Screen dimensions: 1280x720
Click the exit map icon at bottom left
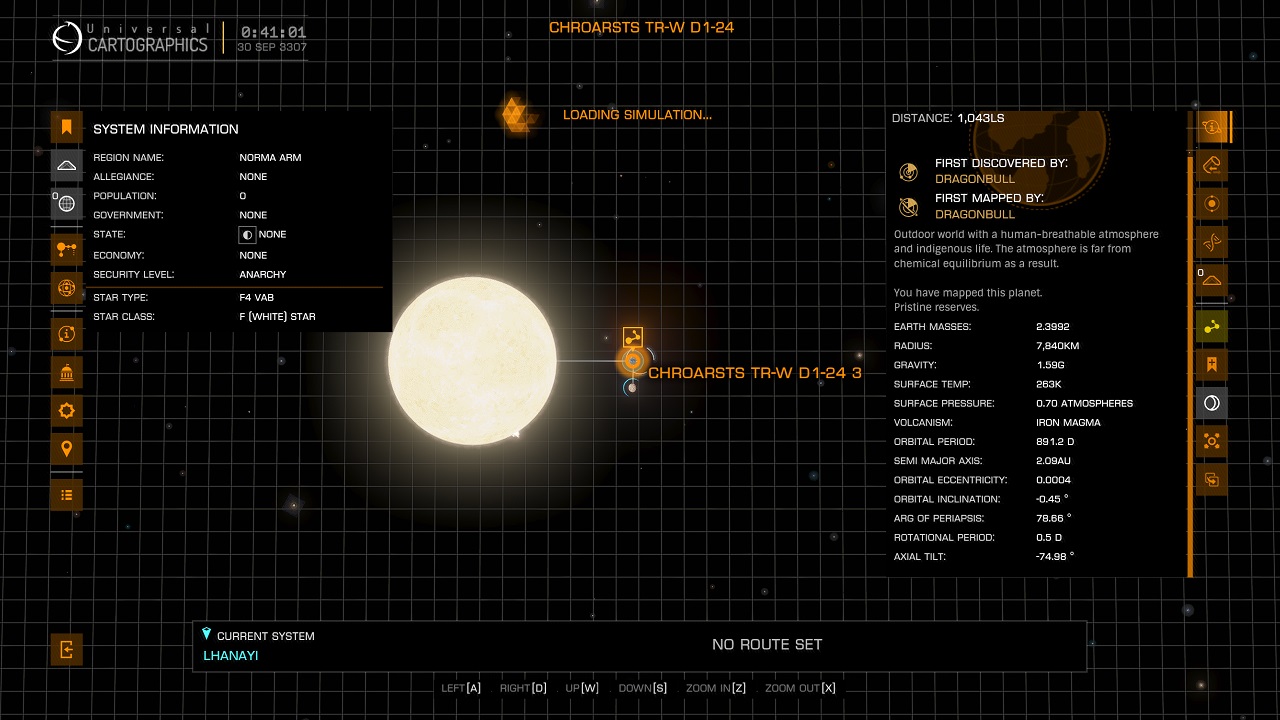pyautogui.click(x=67, y=650)
